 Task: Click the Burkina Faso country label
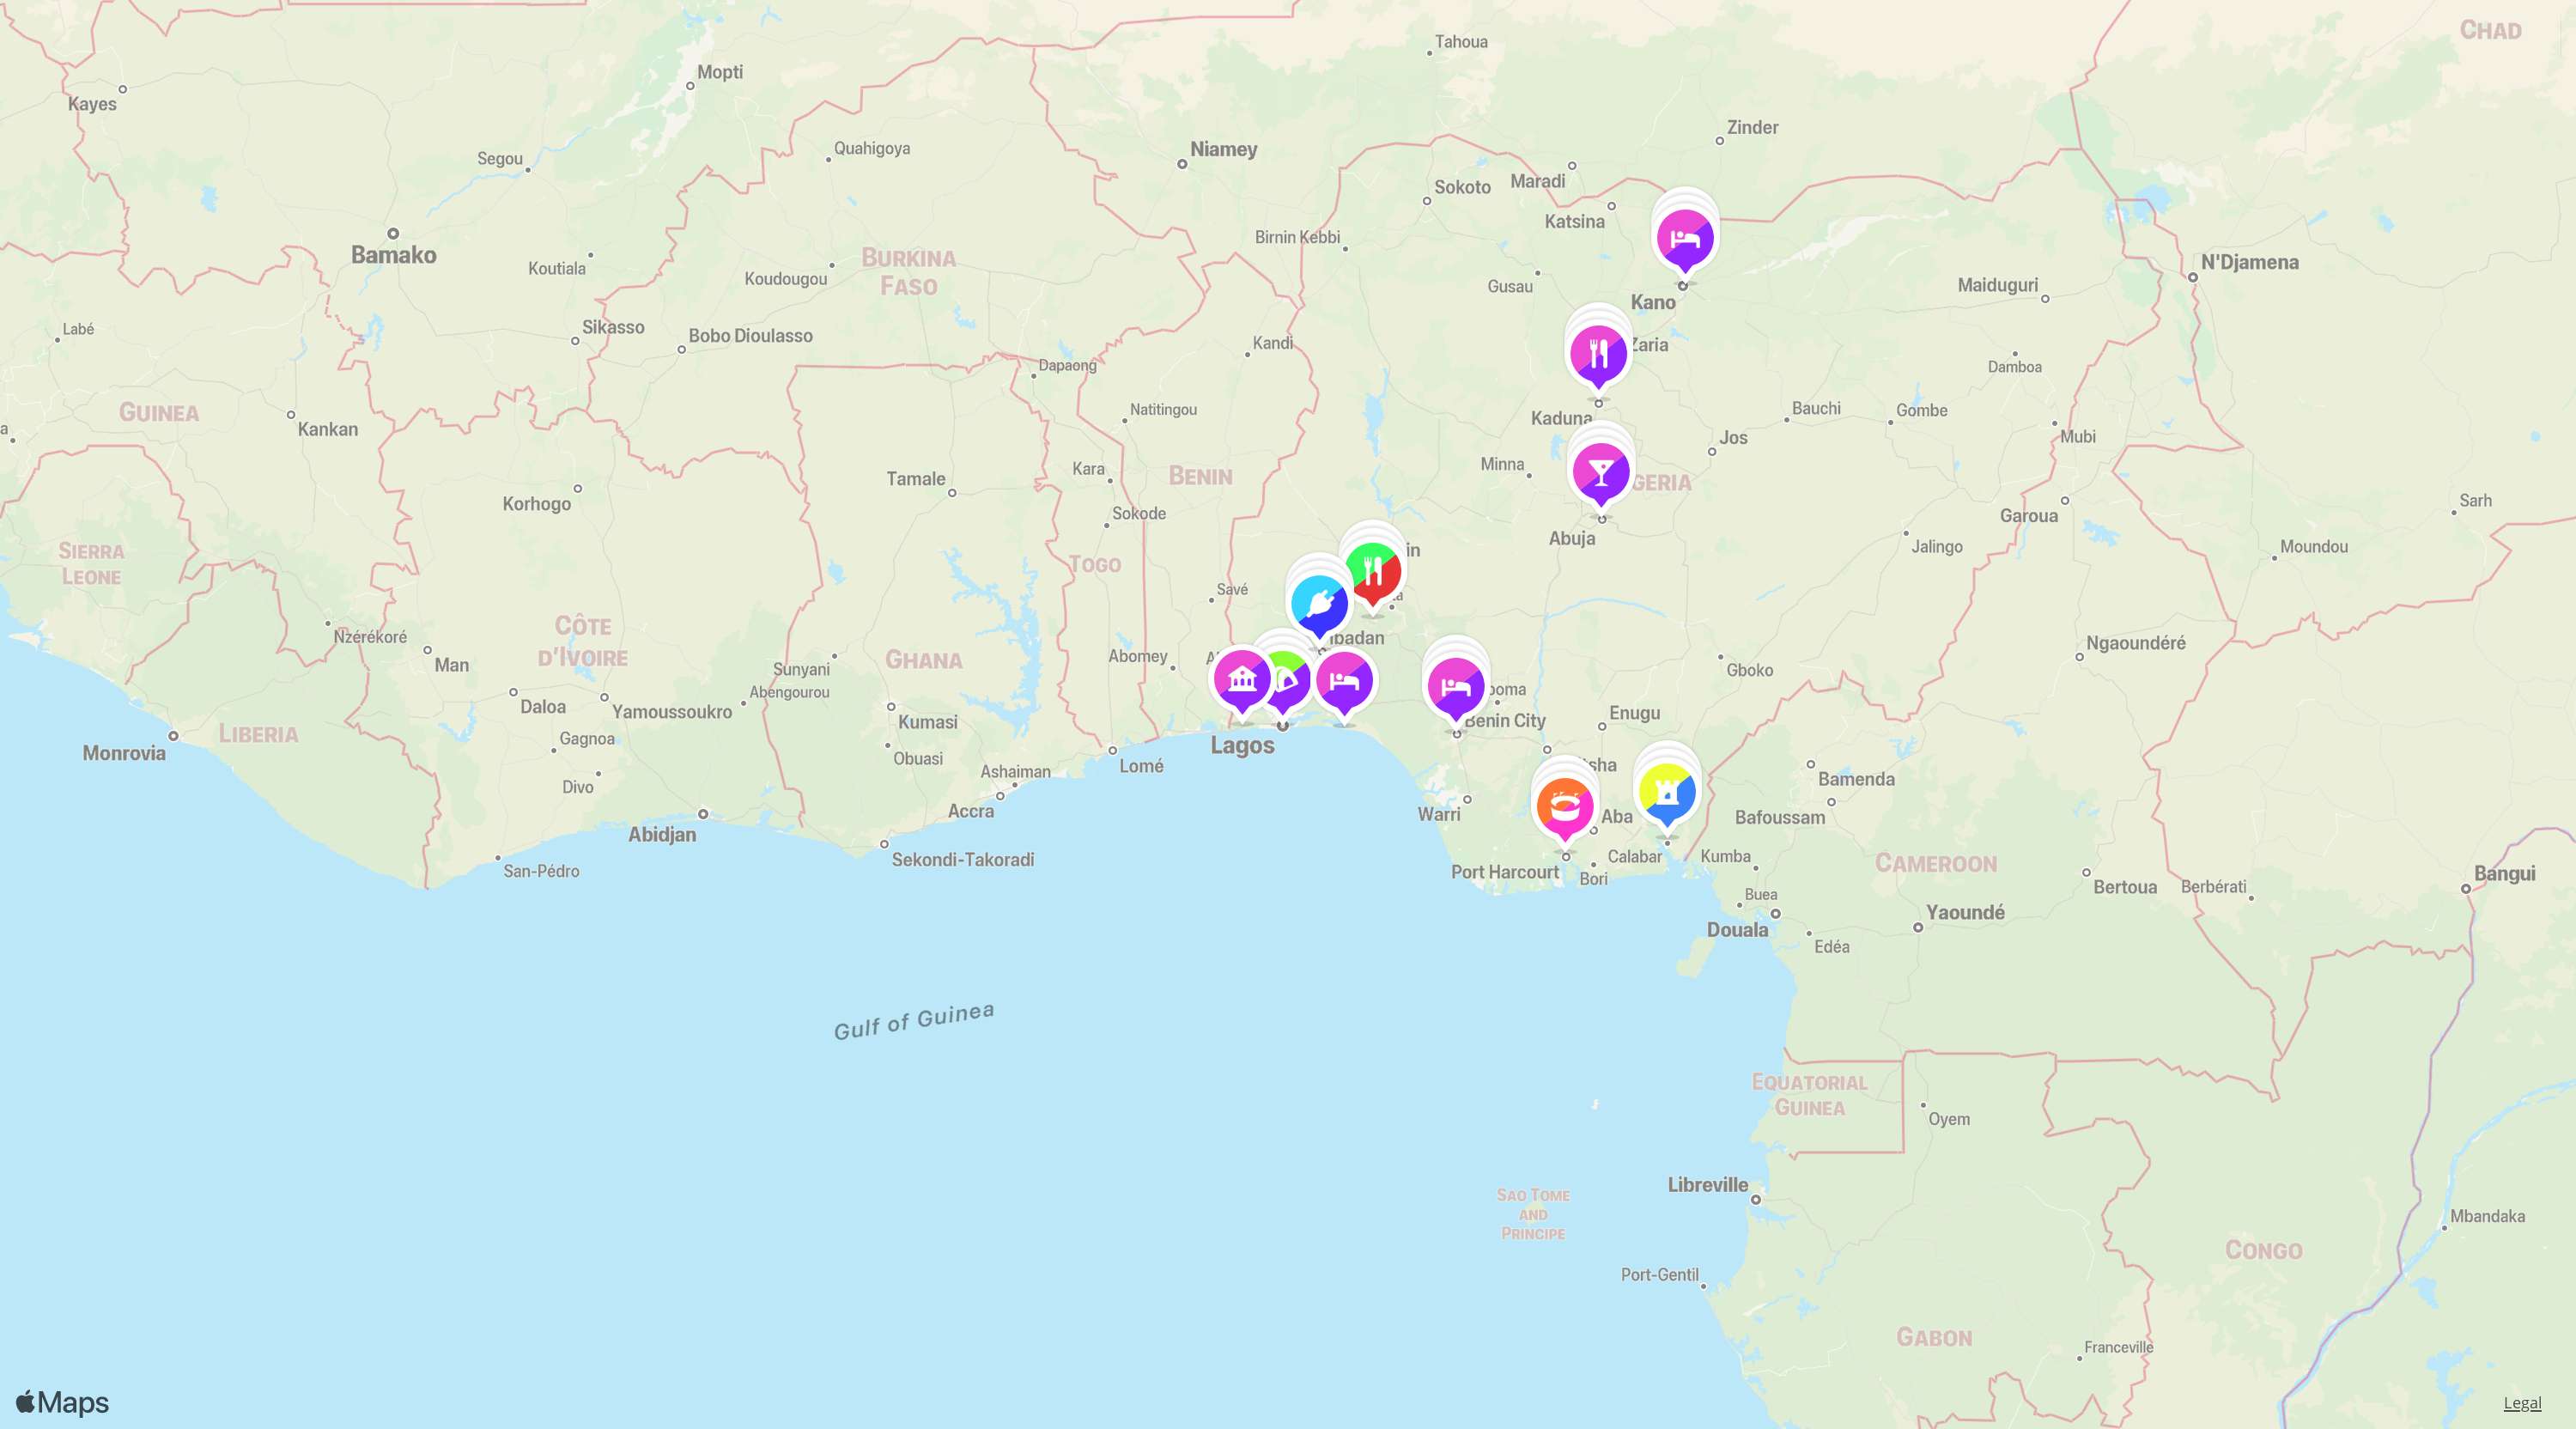point(909,272)
